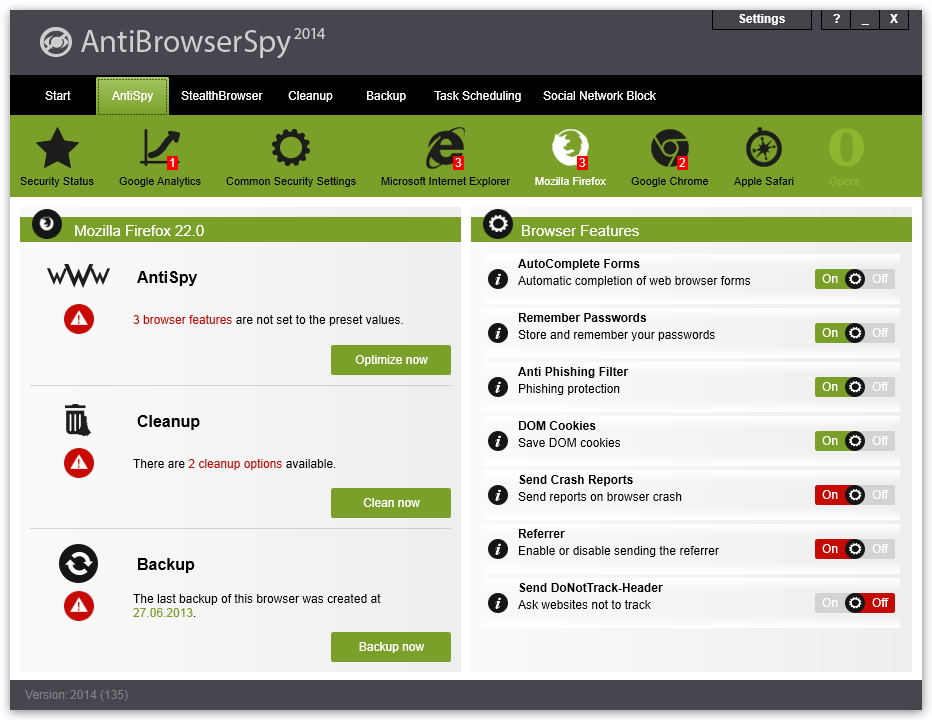Open the Task Scheduling tab
The height and width of the screenshot is (720, 932).
477,96
